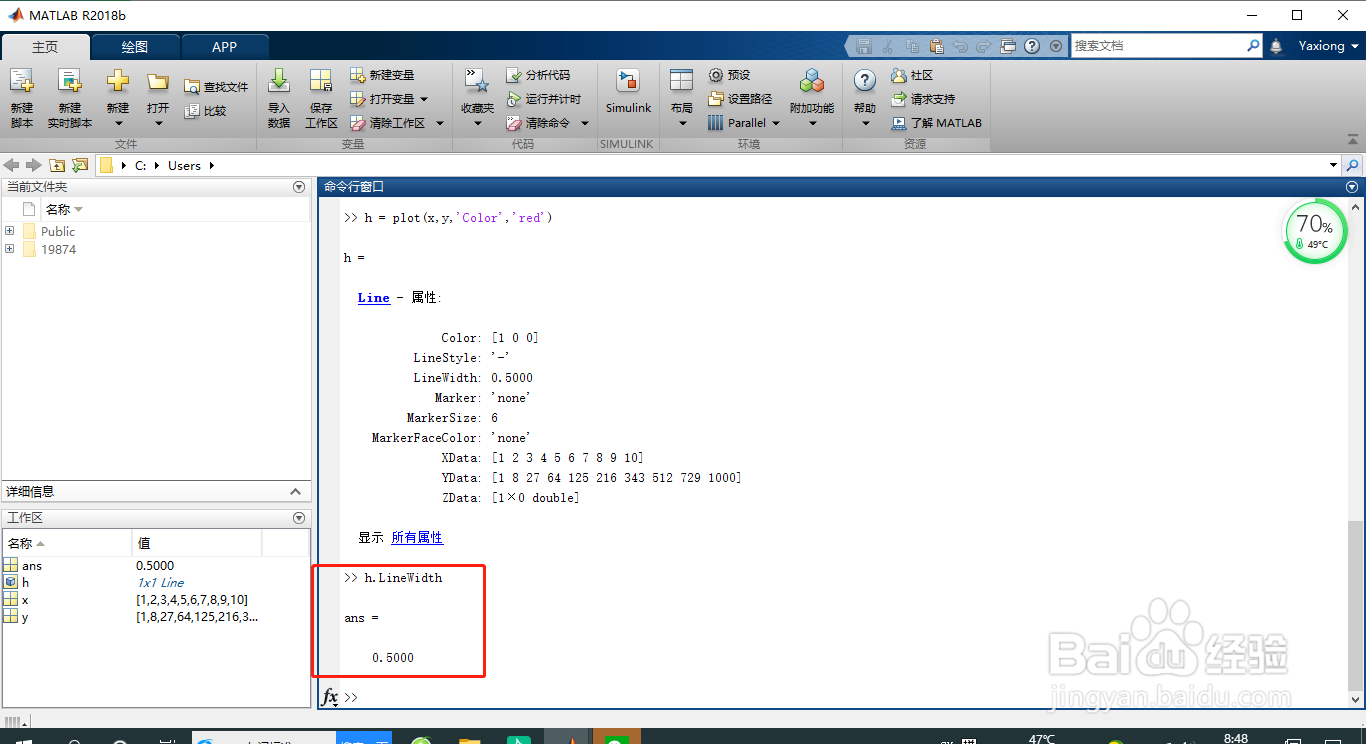Click 设置路径 (Set Path)
The height and width of the screenshot is (744, 1366).
pos(740,99)
